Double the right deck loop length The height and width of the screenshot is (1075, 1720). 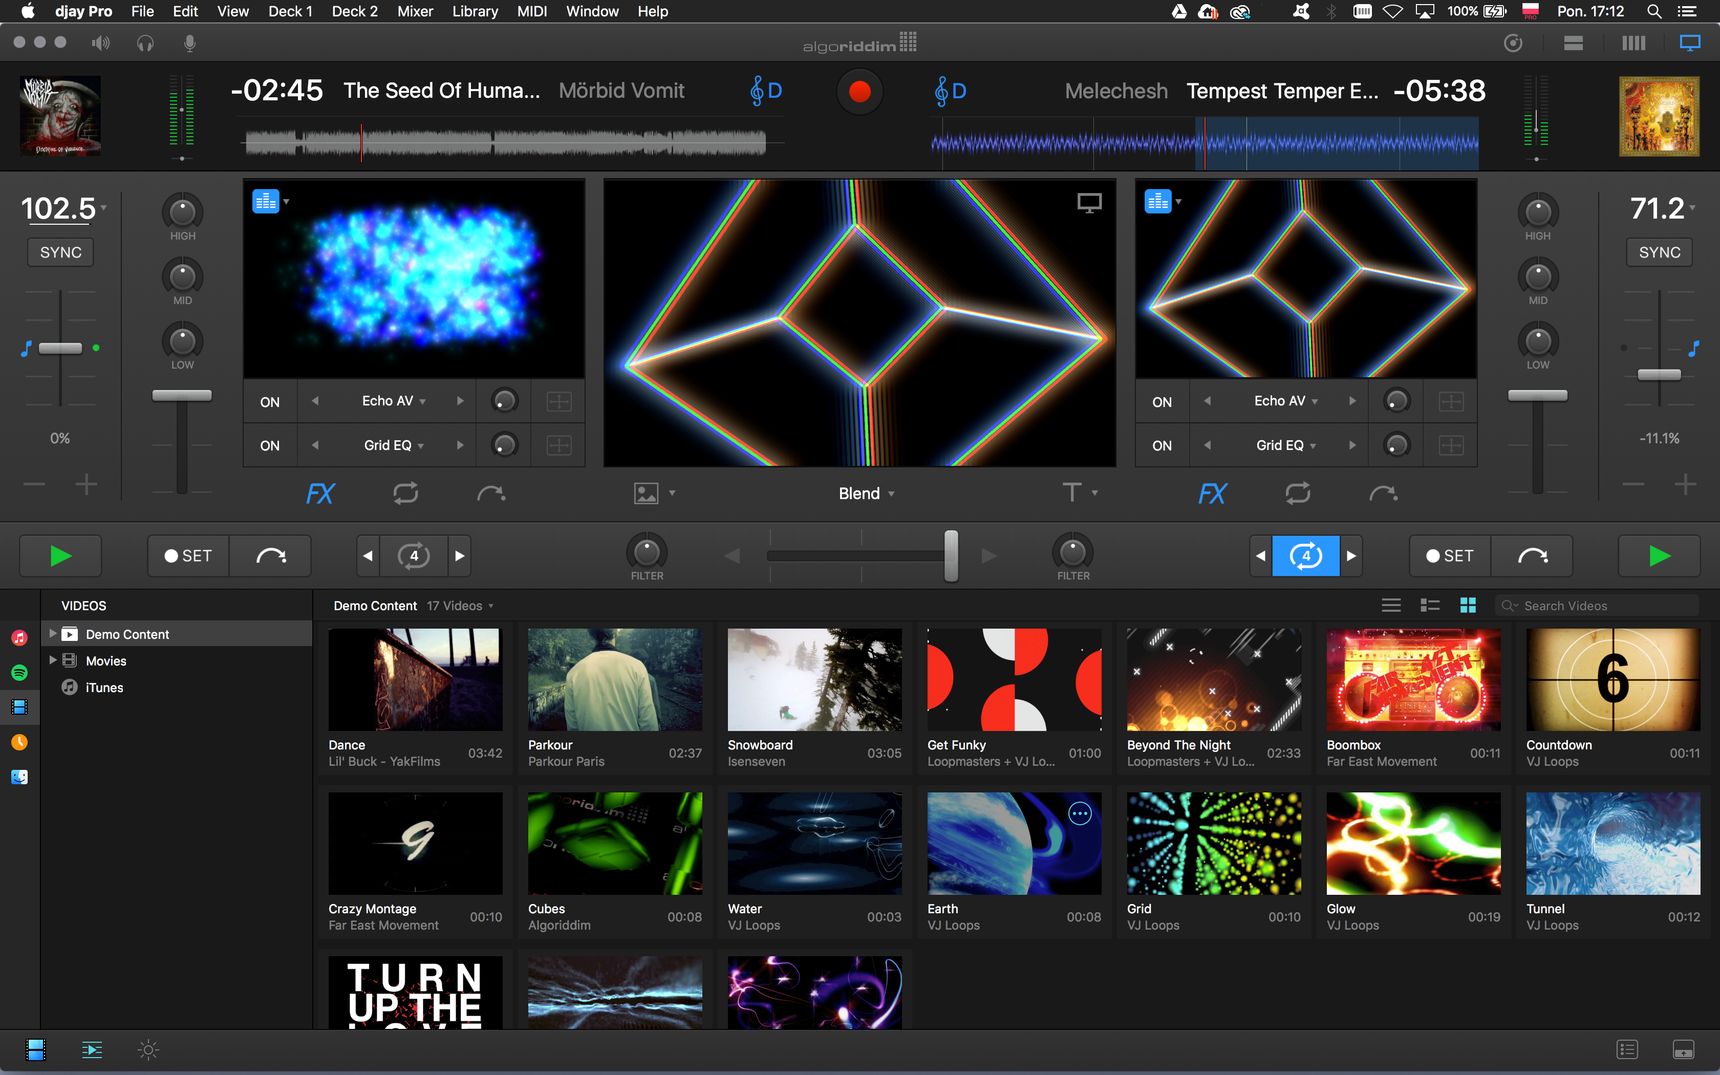tap(1351, 556)
